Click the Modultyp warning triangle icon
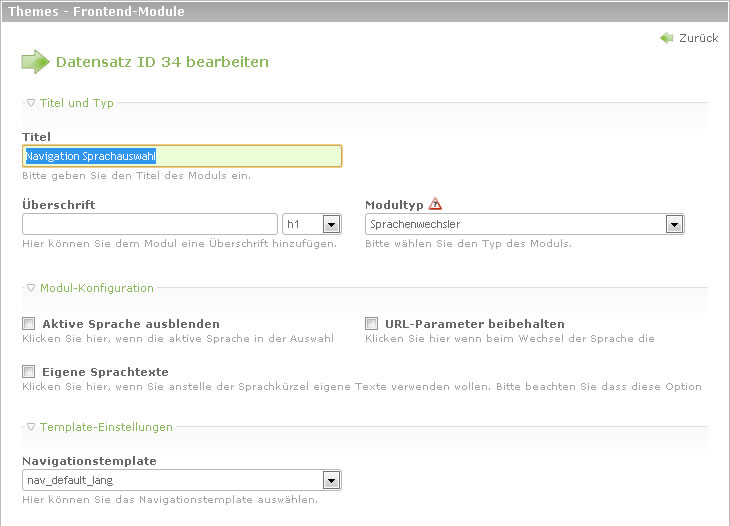730x526 pixels. pos(435,203)
